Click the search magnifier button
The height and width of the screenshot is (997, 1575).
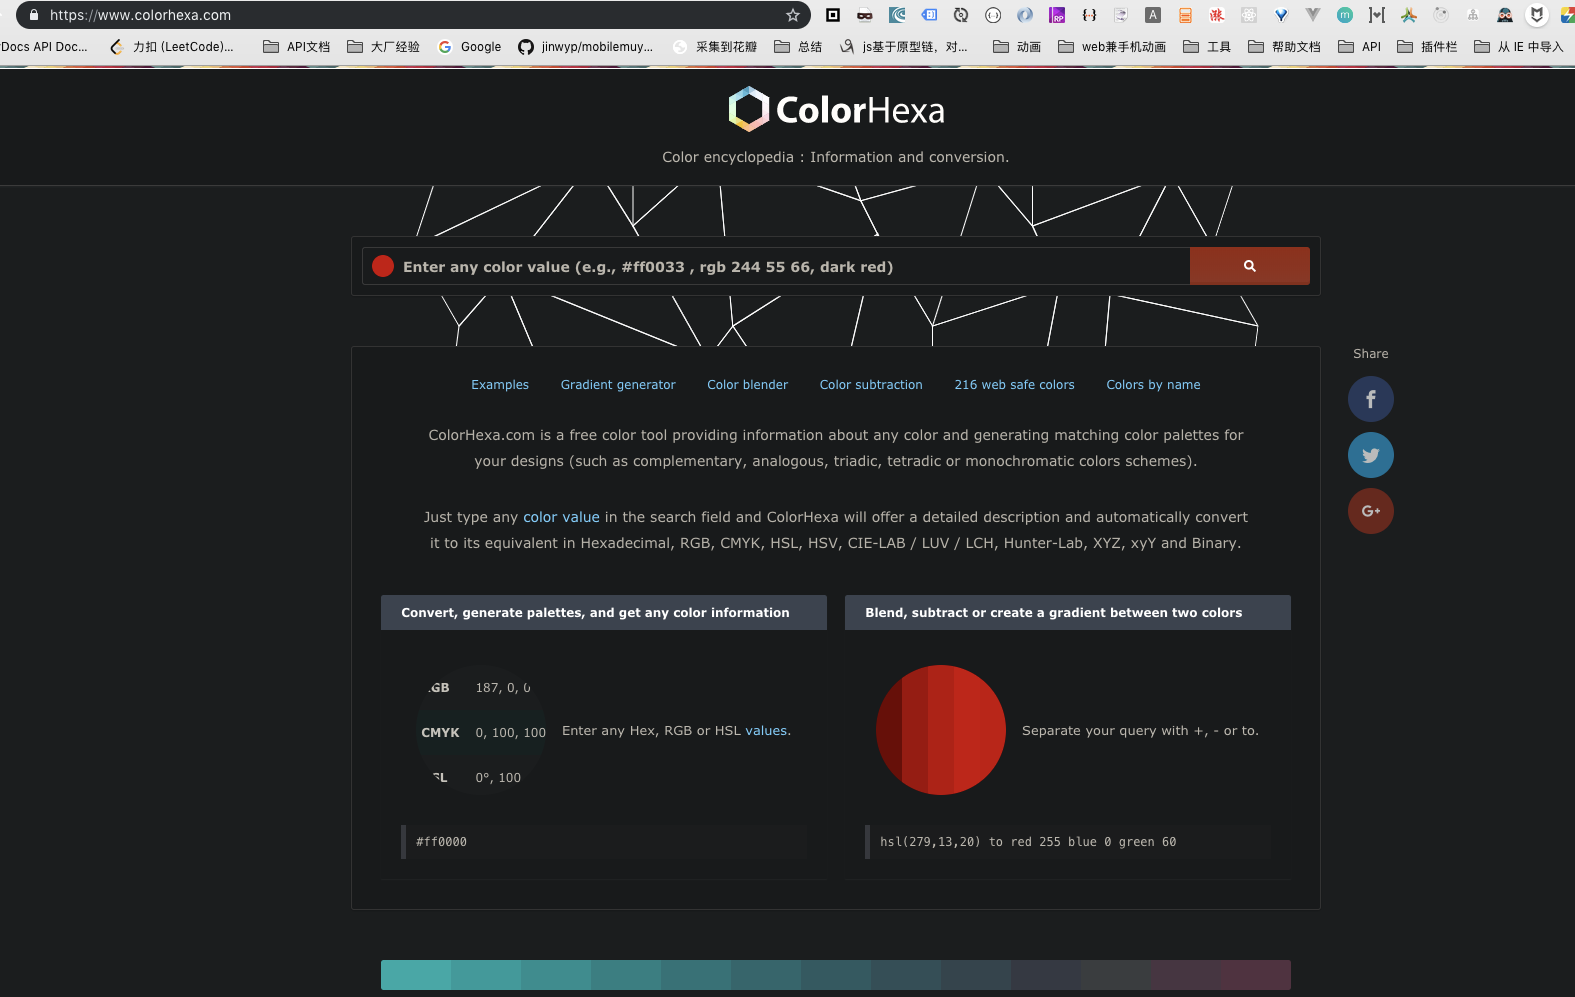(x=1249, y=266)
